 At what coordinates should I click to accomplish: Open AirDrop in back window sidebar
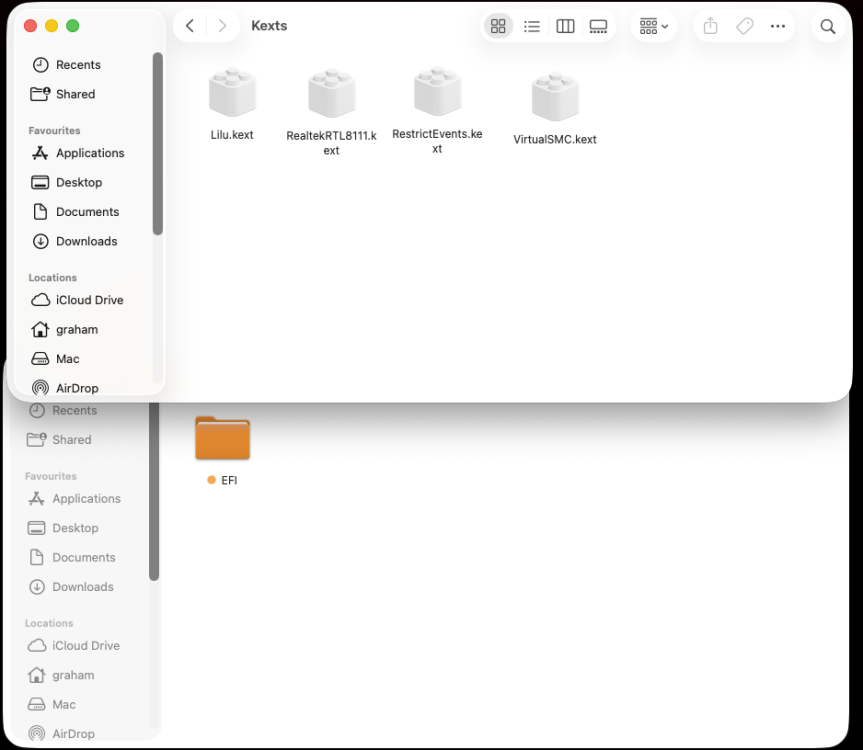click(x=73, y=734)
